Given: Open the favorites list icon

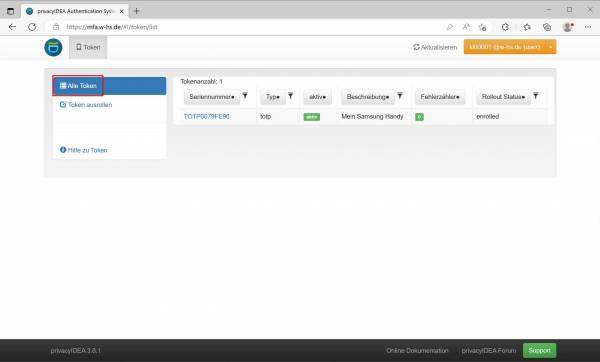Looking at the screenshot, I should 527,27.
